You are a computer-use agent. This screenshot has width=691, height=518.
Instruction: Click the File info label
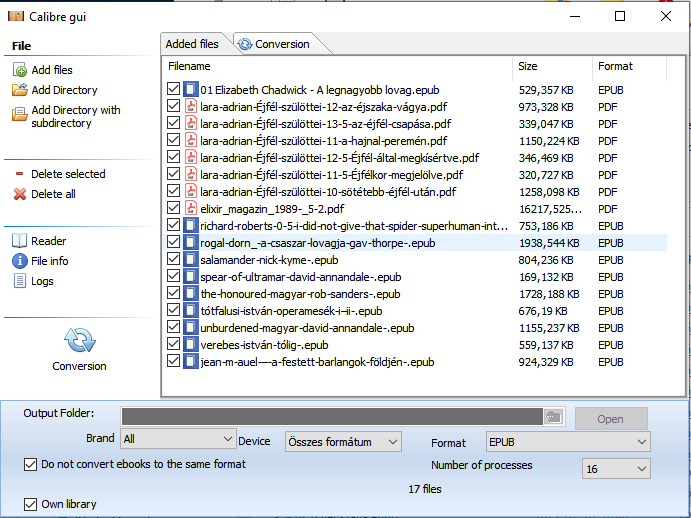pos(50,261)
